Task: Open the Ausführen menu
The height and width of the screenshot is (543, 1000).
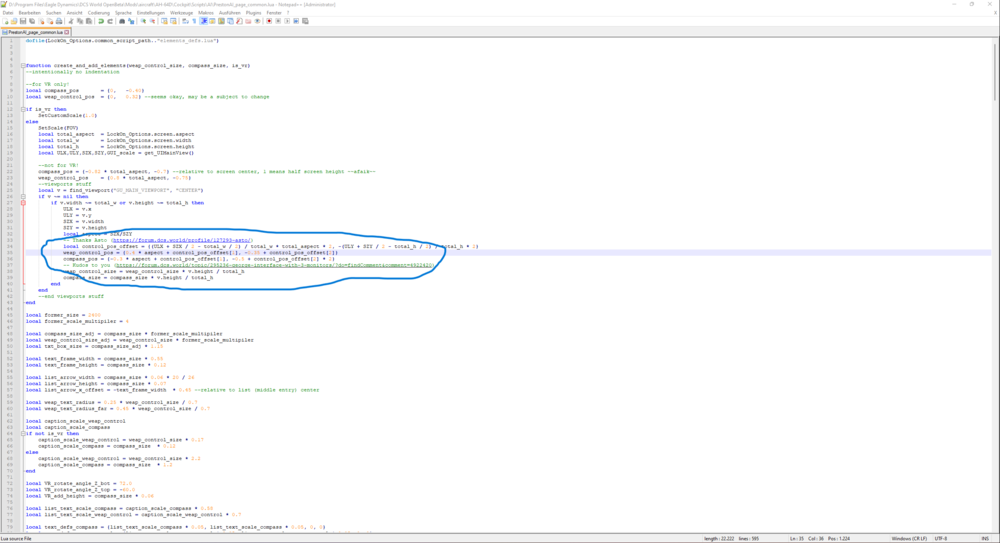Action: pyautogui.click(x=230, y=13)
